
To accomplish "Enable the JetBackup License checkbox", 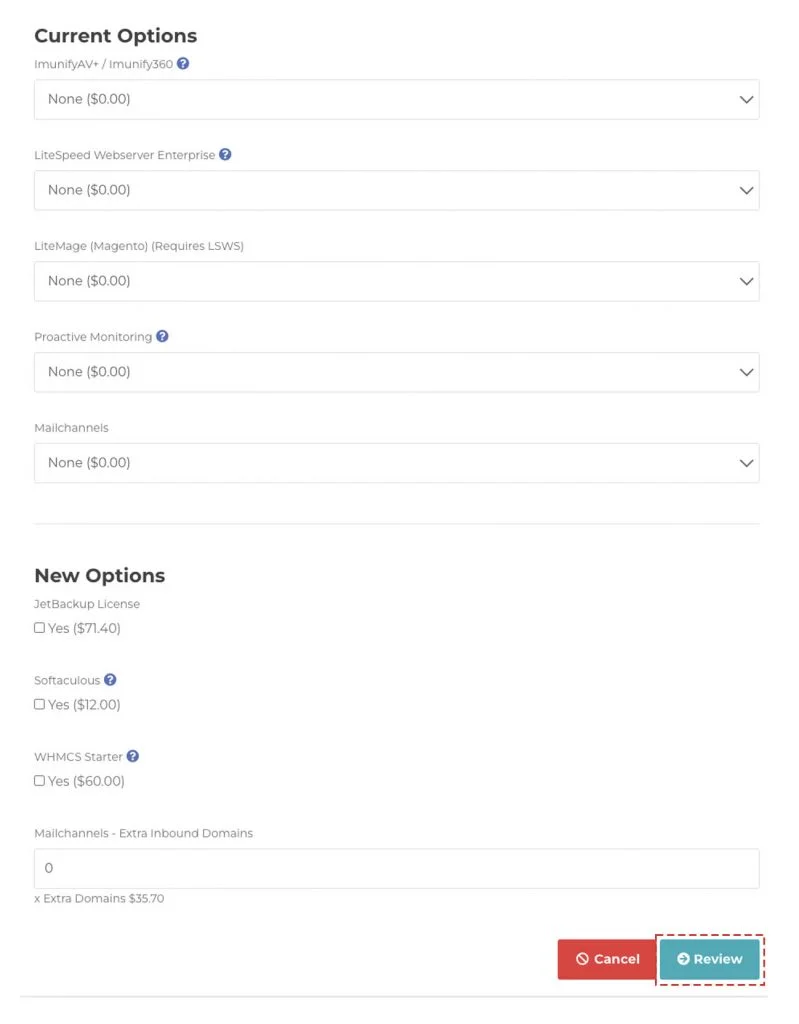I will click(39, 628).
